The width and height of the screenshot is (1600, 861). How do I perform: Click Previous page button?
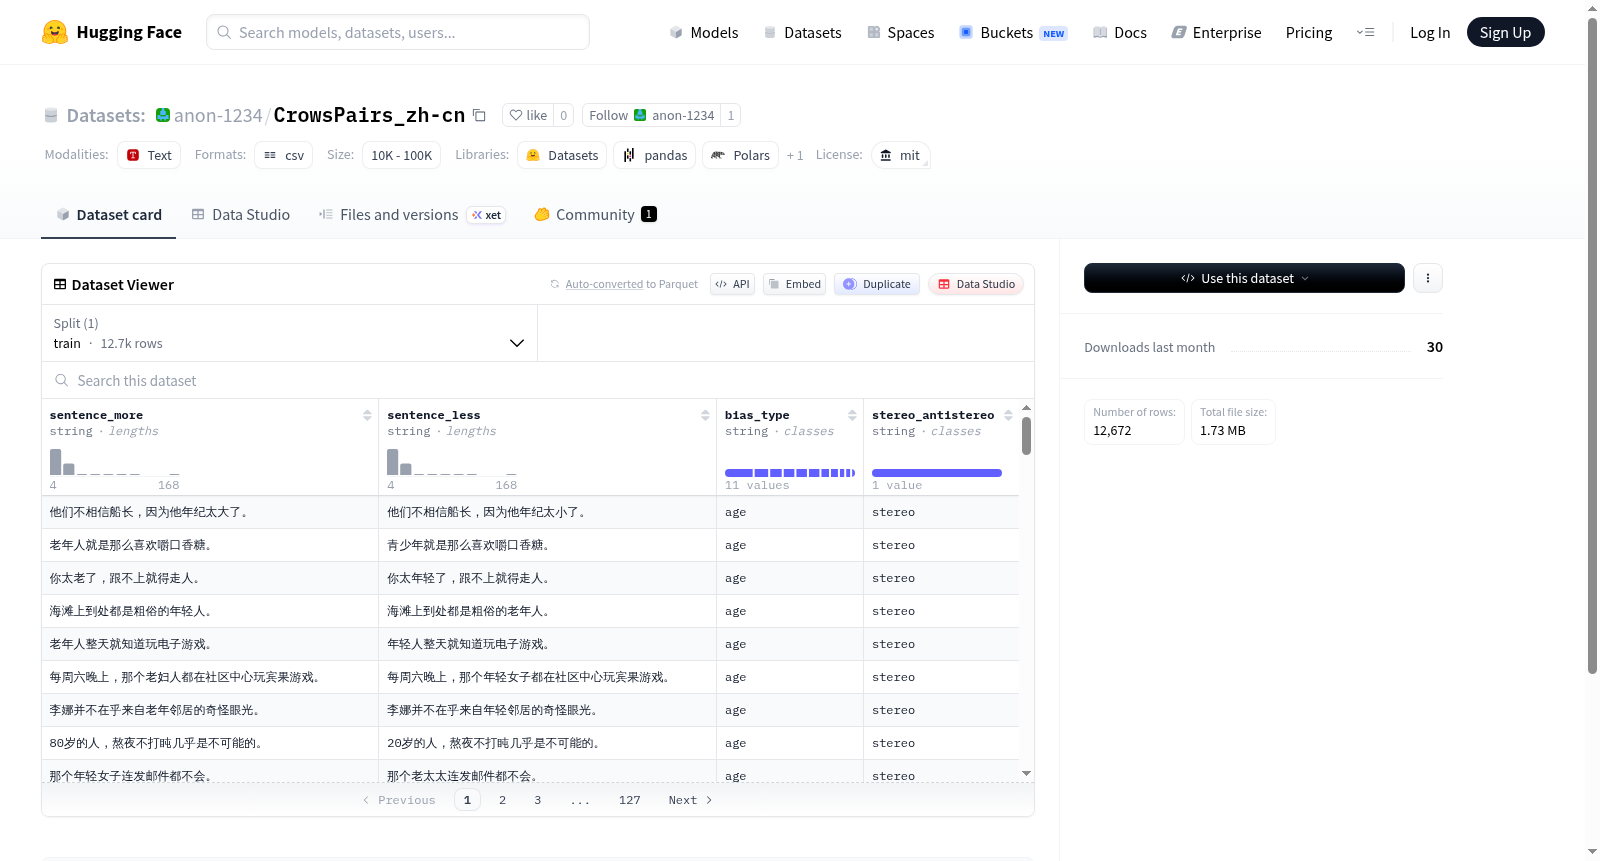click(x=399, y=800)
